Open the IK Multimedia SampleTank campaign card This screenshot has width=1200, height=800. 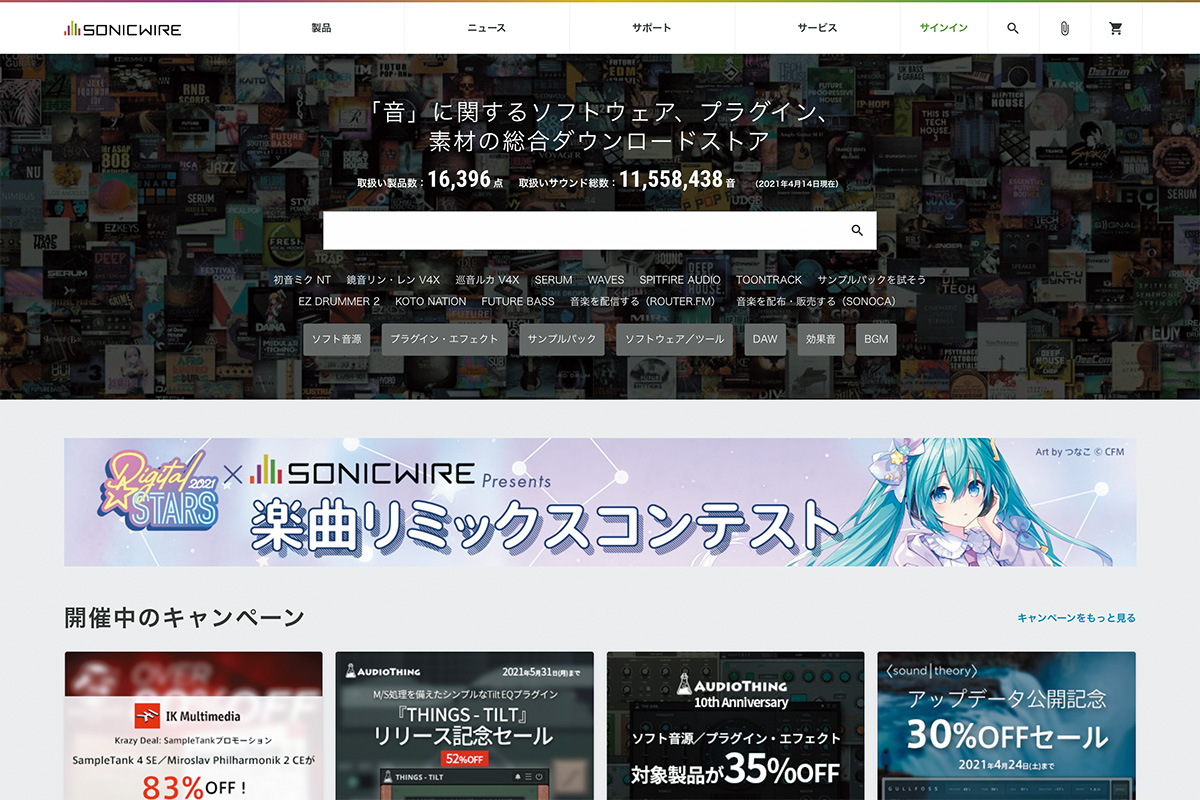[193, 726]
